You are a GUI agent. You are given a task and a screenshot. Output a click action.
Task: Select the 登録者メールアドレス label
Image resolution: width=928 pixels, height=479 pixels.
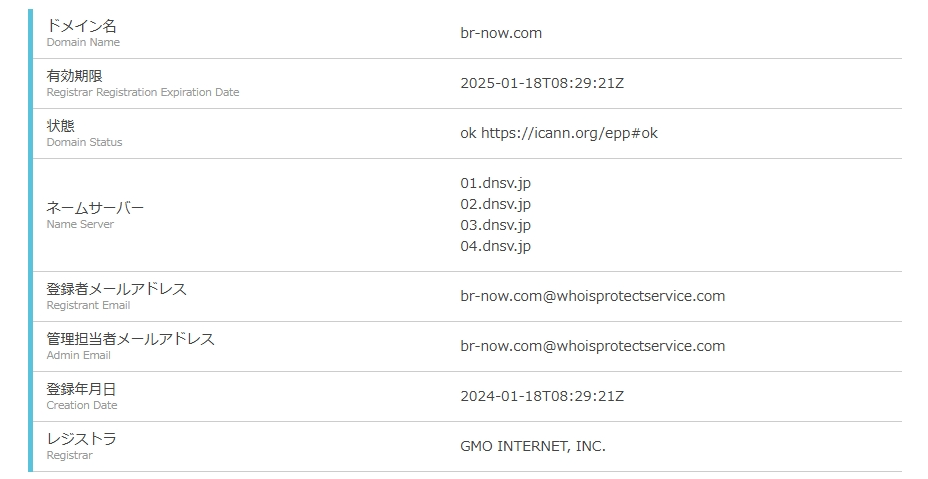pos(116,289)
